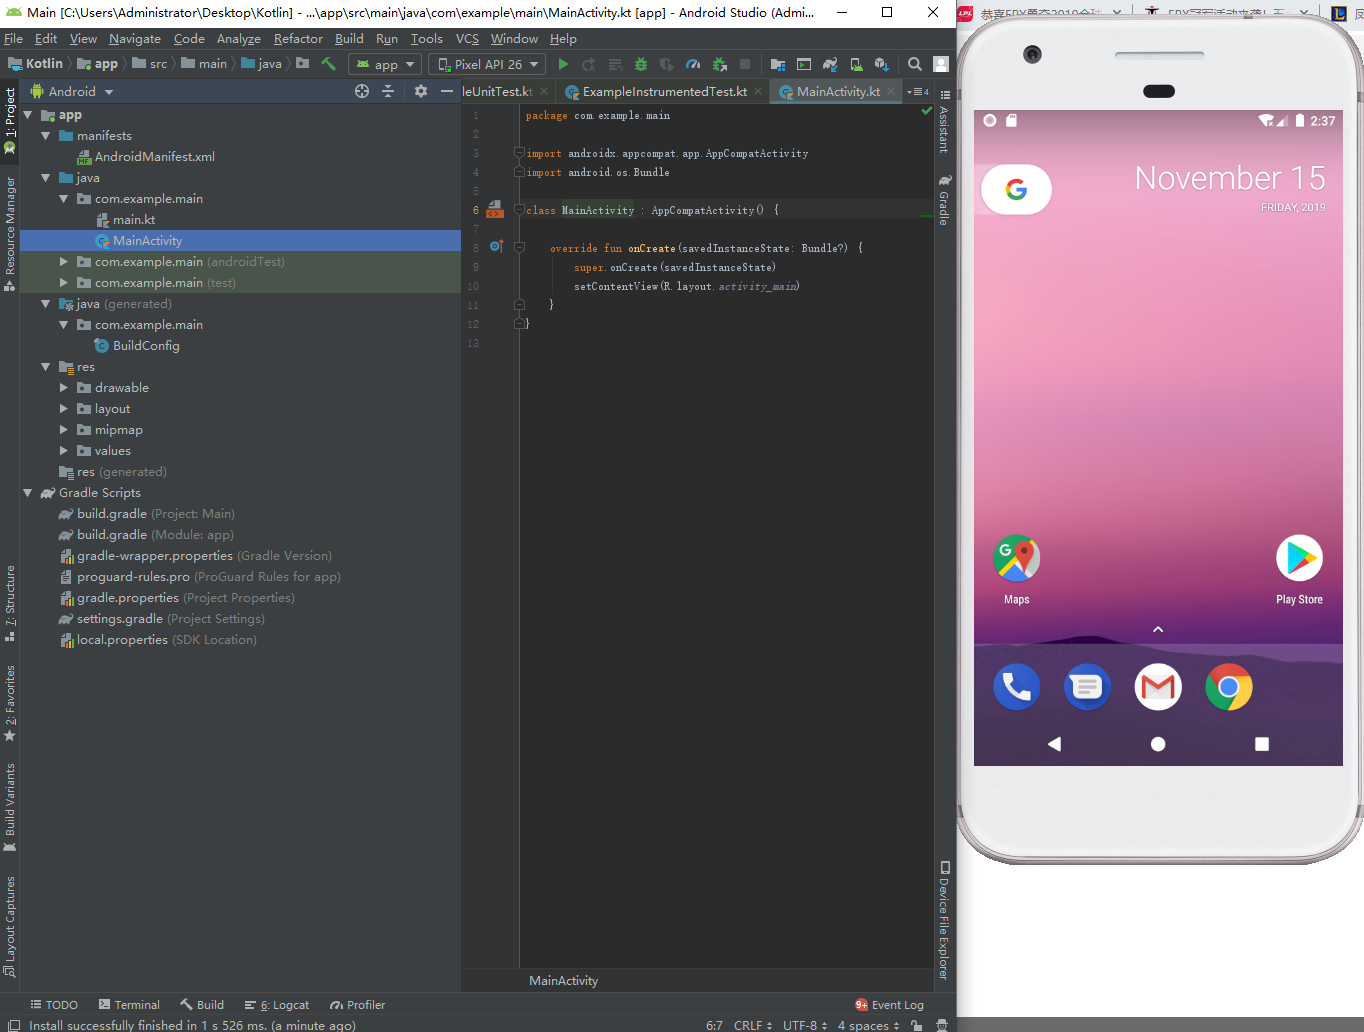Viewport: 1364px width, 1032px height.
Task: Toggle the Build Variants side tool window
Action: coord(10,806)
